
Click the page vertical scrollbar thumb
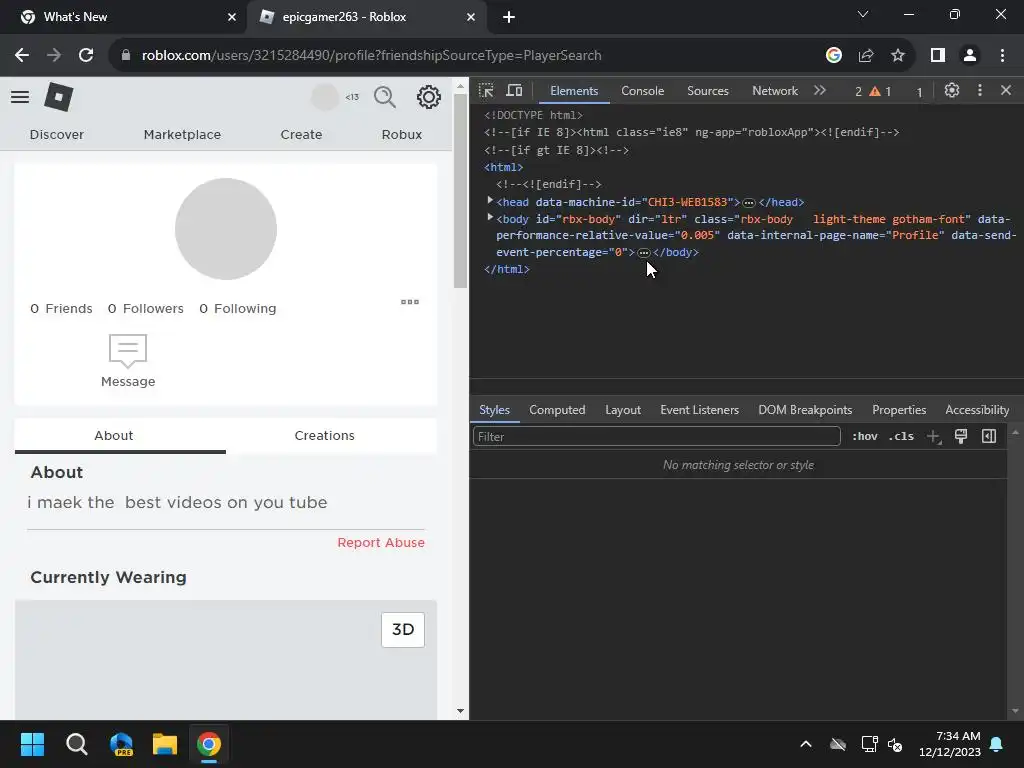point(460,190)
